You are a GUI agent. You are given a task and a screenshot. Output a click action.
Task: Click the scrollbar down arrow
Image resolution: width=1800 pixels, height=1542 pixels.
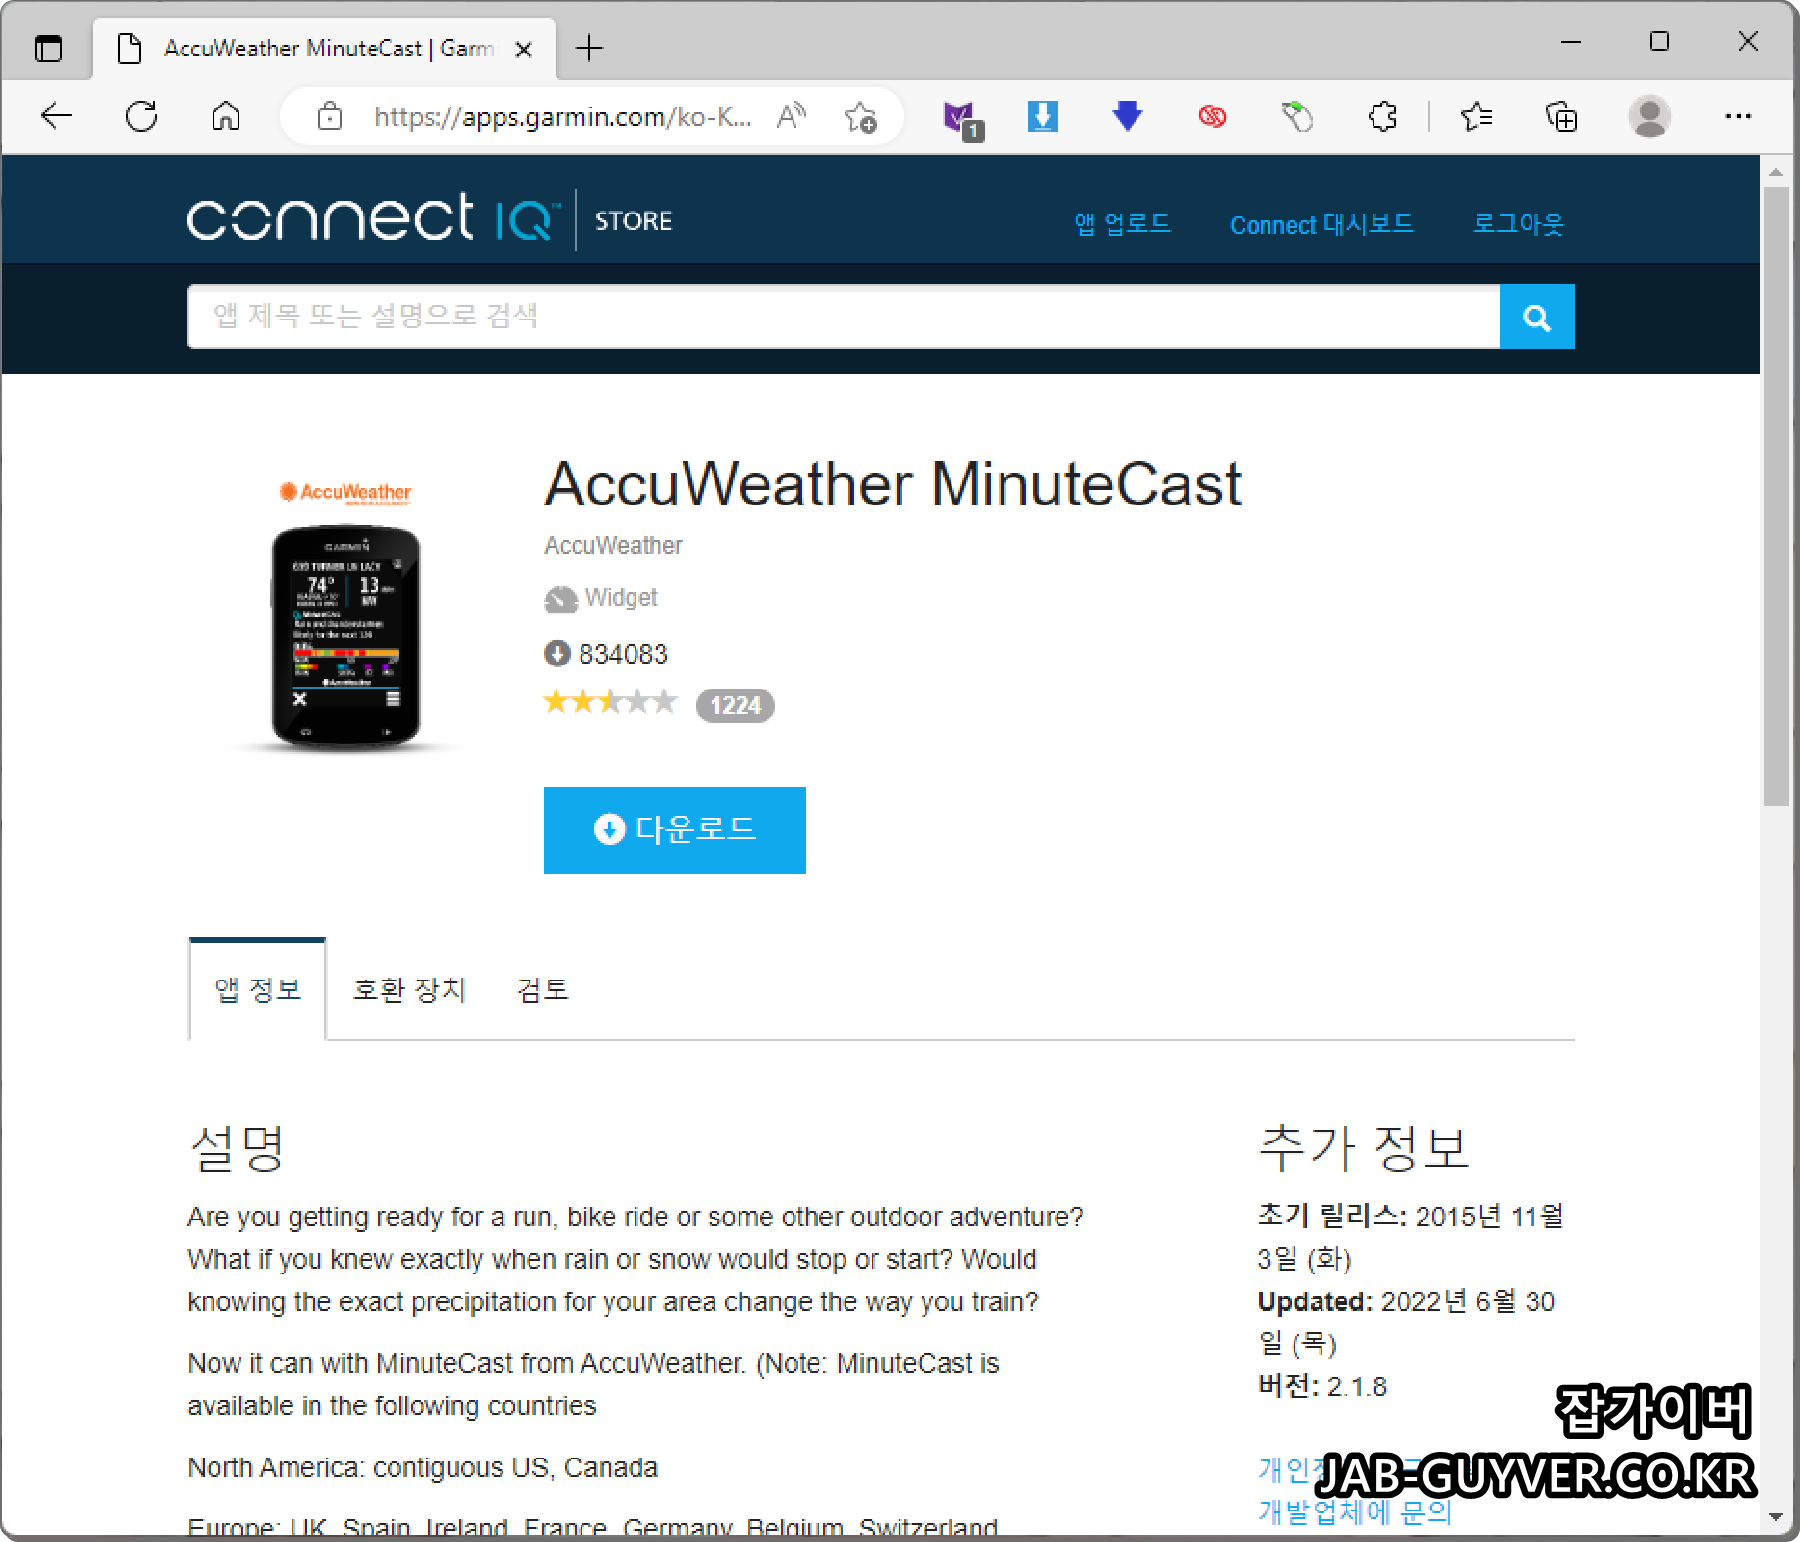pyautogui.click(x=1776, y=1517)
